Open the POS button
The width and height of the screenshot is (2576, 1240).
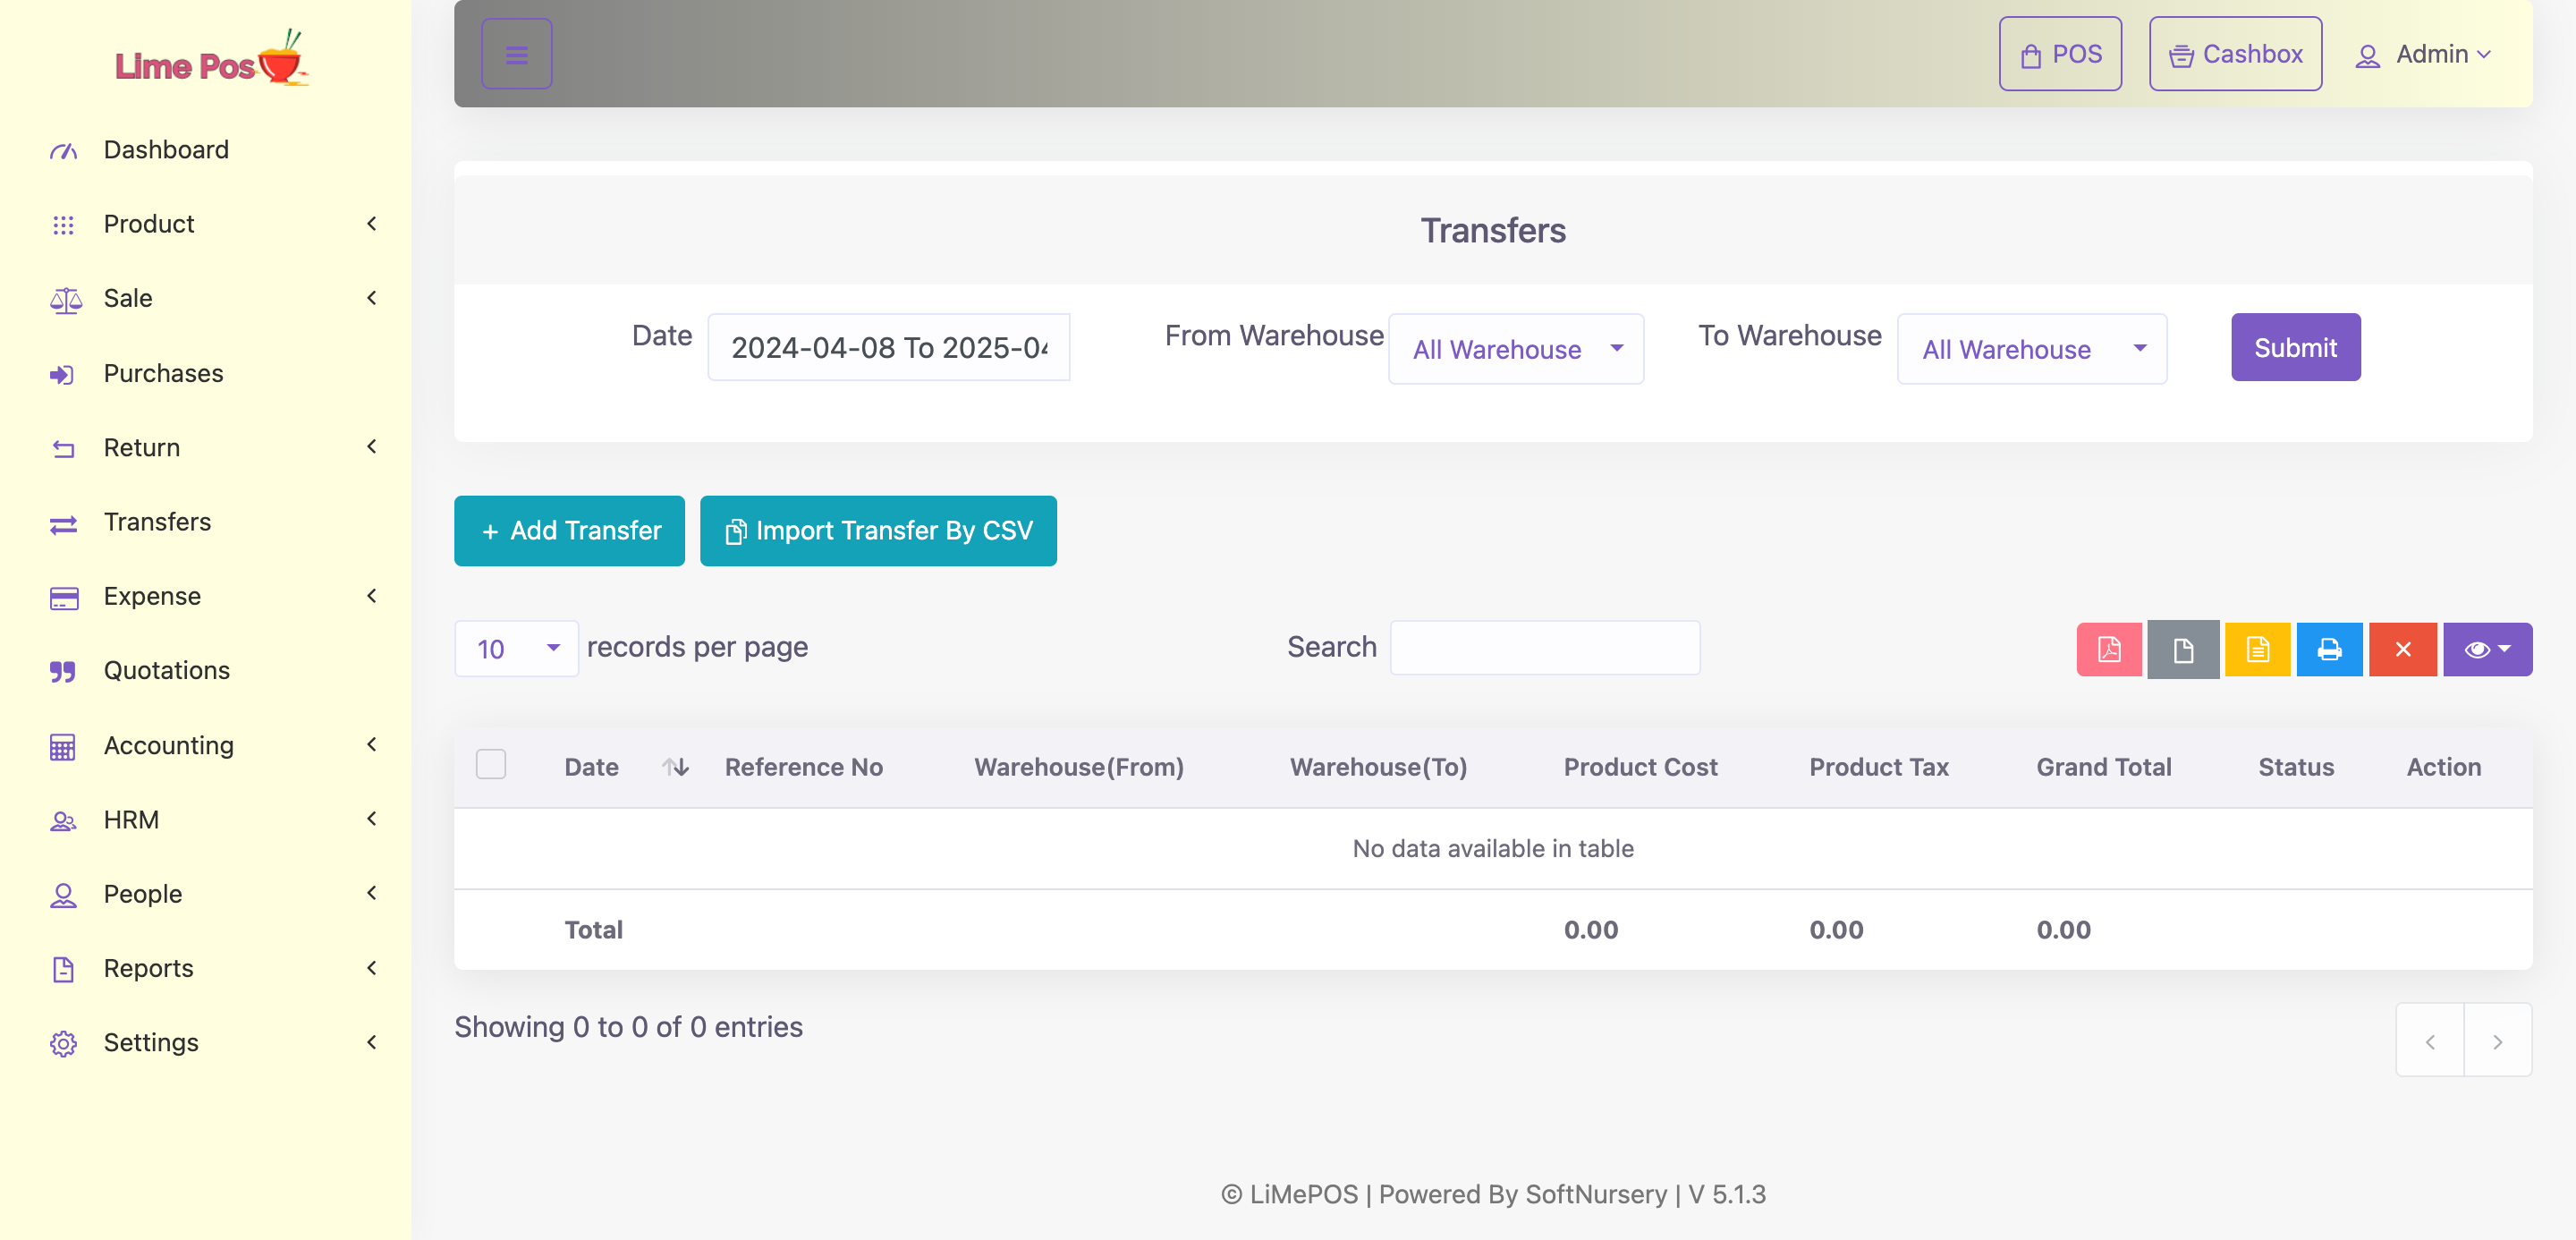pyautogui.click(x=2060, y=54)
